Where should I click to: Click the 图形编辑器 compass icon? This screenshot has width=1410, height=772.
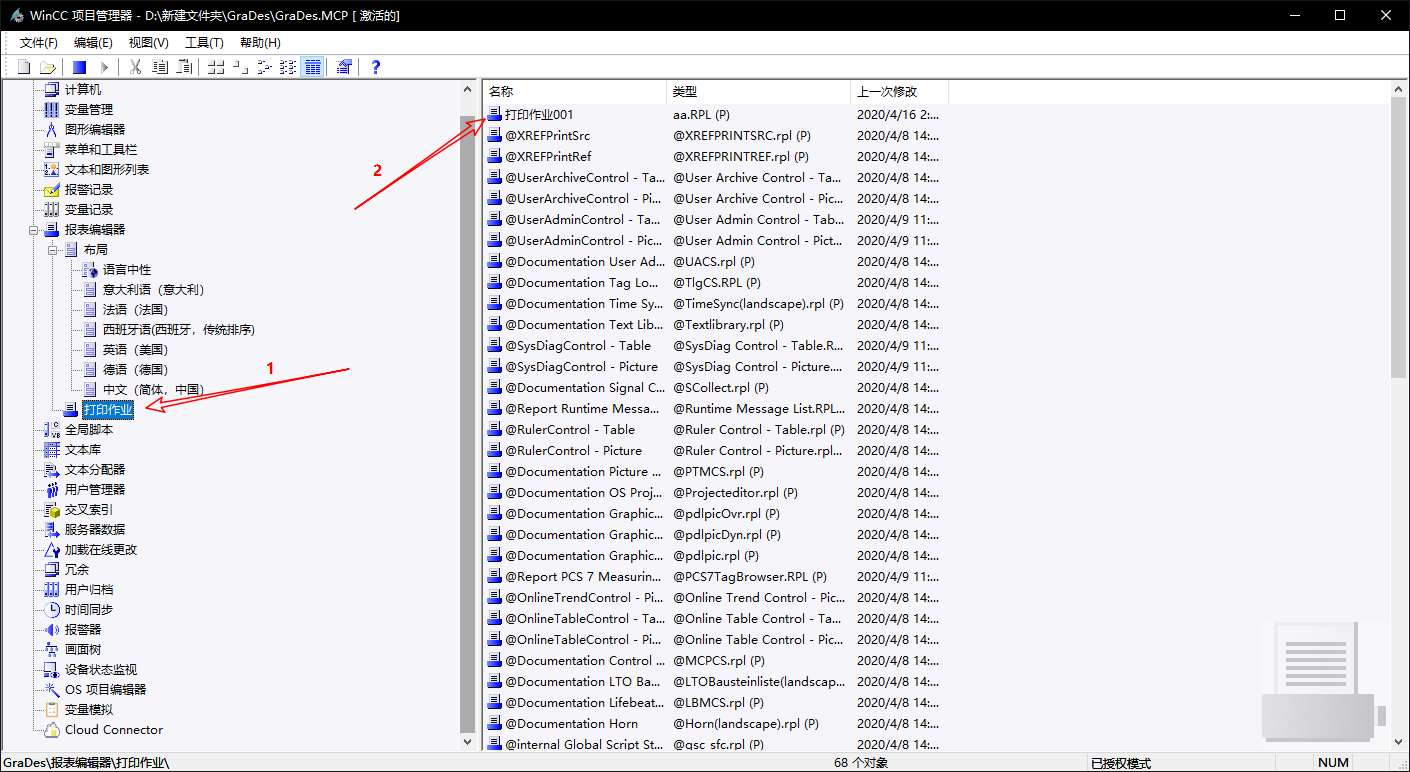[52, 130]
